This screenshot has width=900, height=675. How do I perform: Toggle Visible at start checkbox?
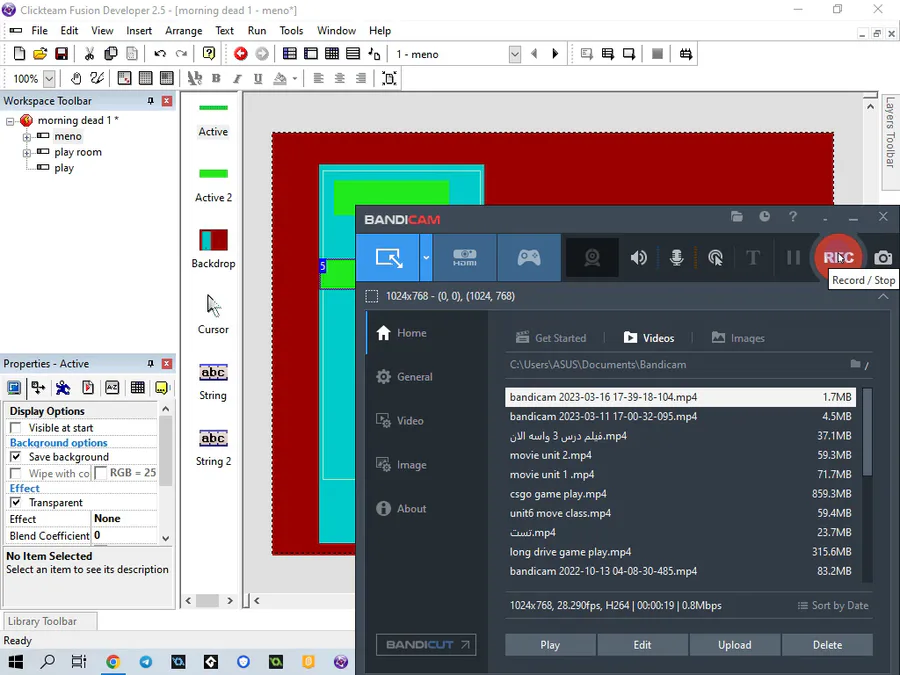pos(16,428)
